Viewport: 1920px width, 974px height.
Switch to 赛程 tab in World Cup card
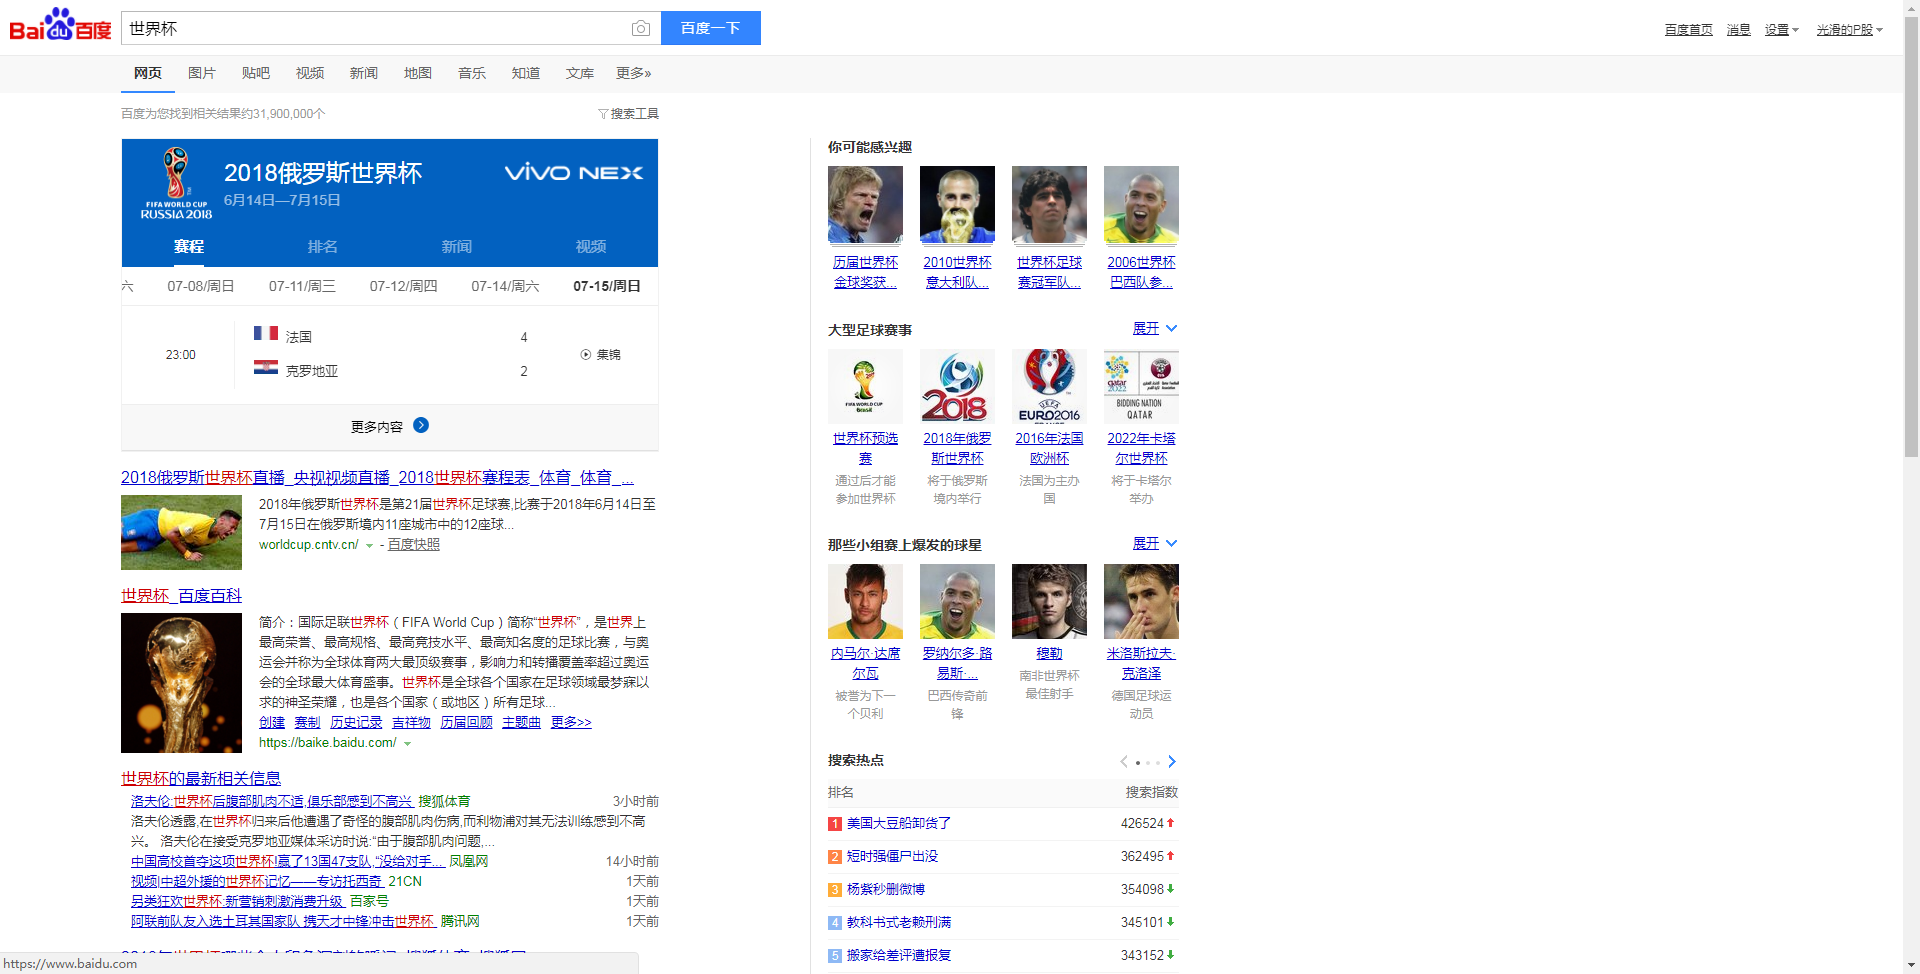coord(189,246)
